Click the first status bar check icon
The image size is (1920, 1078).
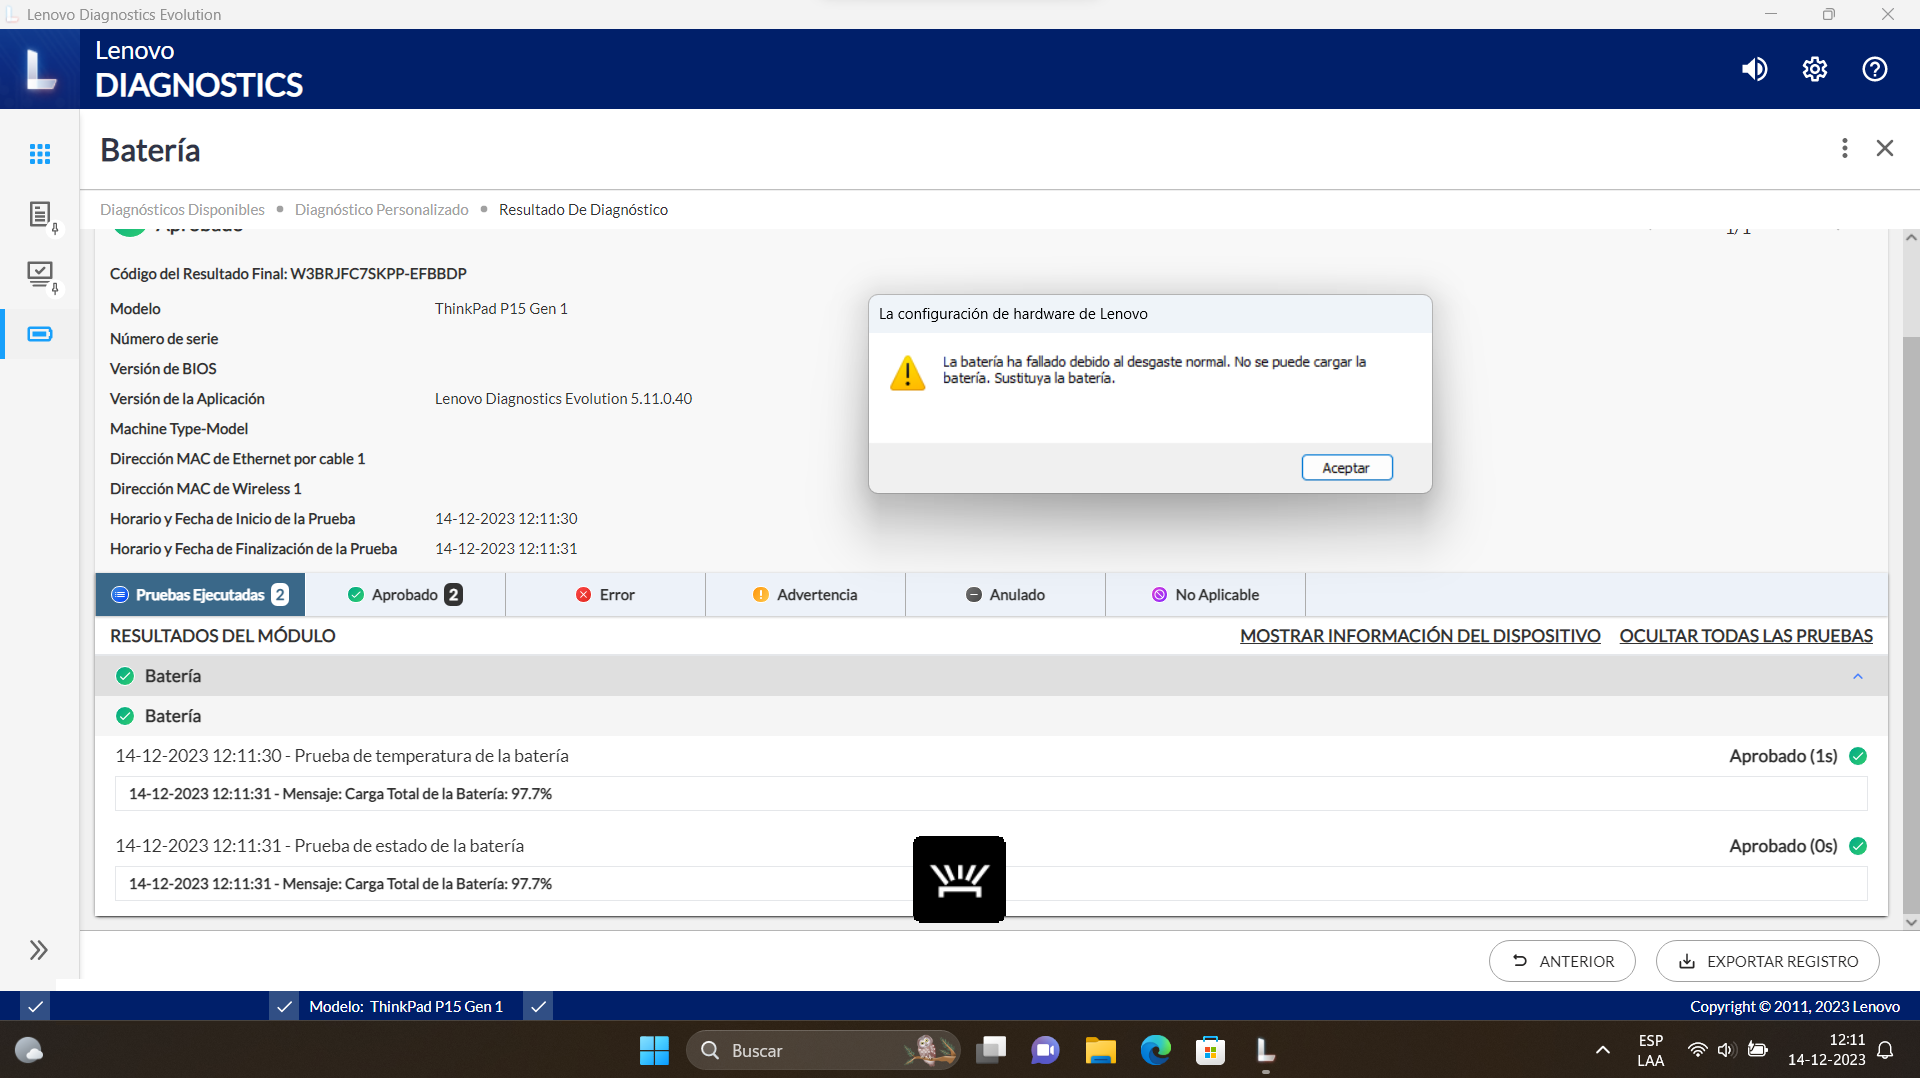pyautogui.click(x=35, y=1006)
